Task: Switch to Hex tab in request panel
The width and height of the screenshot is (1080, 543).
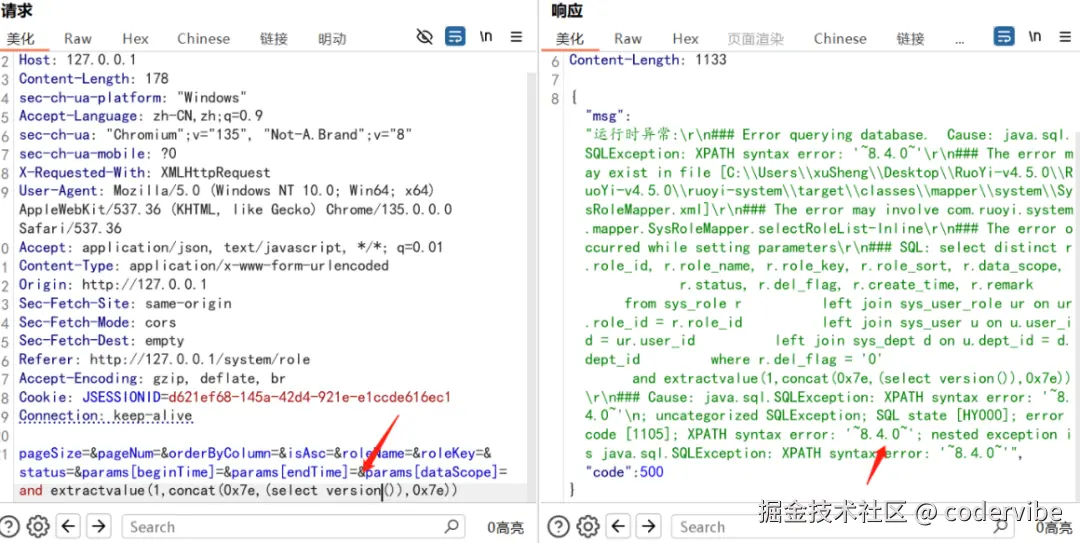Action: [x=135, y=39]
